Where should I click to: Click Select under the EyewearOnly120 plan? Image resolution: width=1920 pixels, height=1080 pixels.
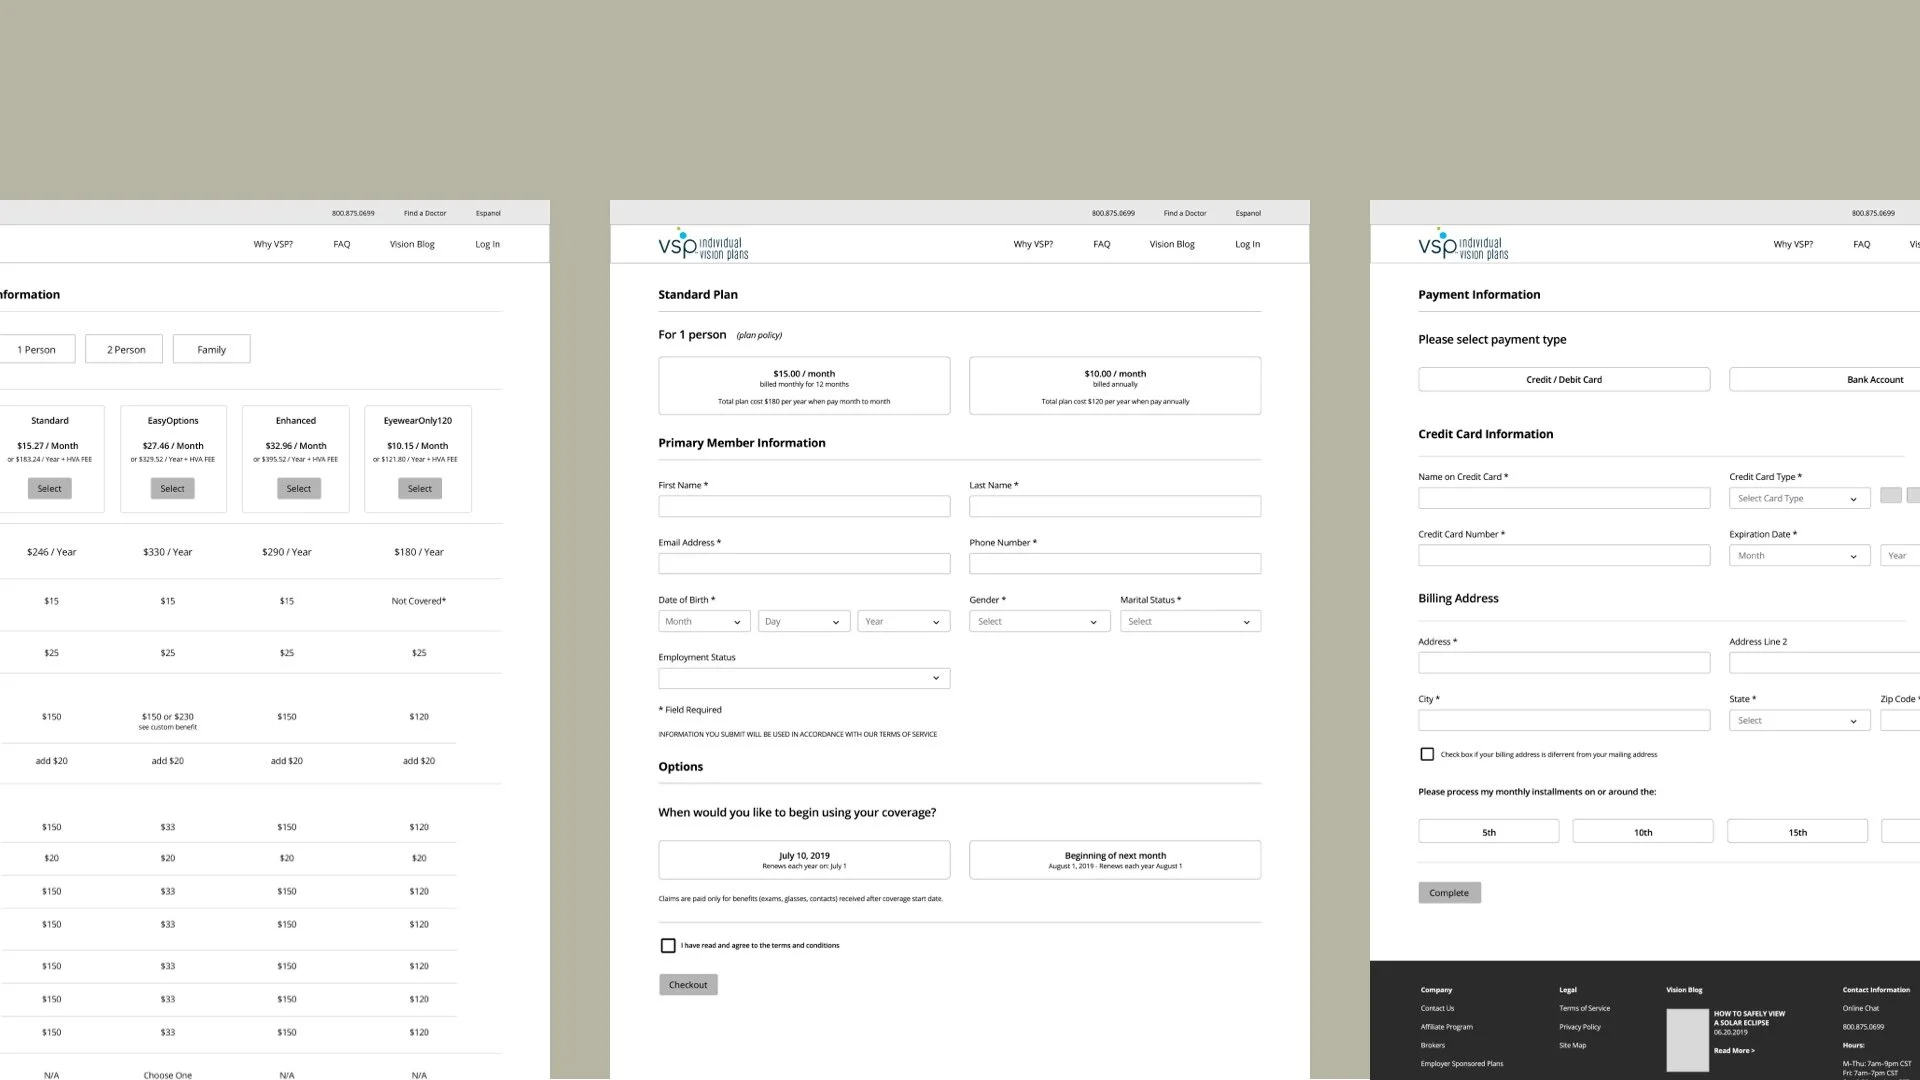(420, 489)
